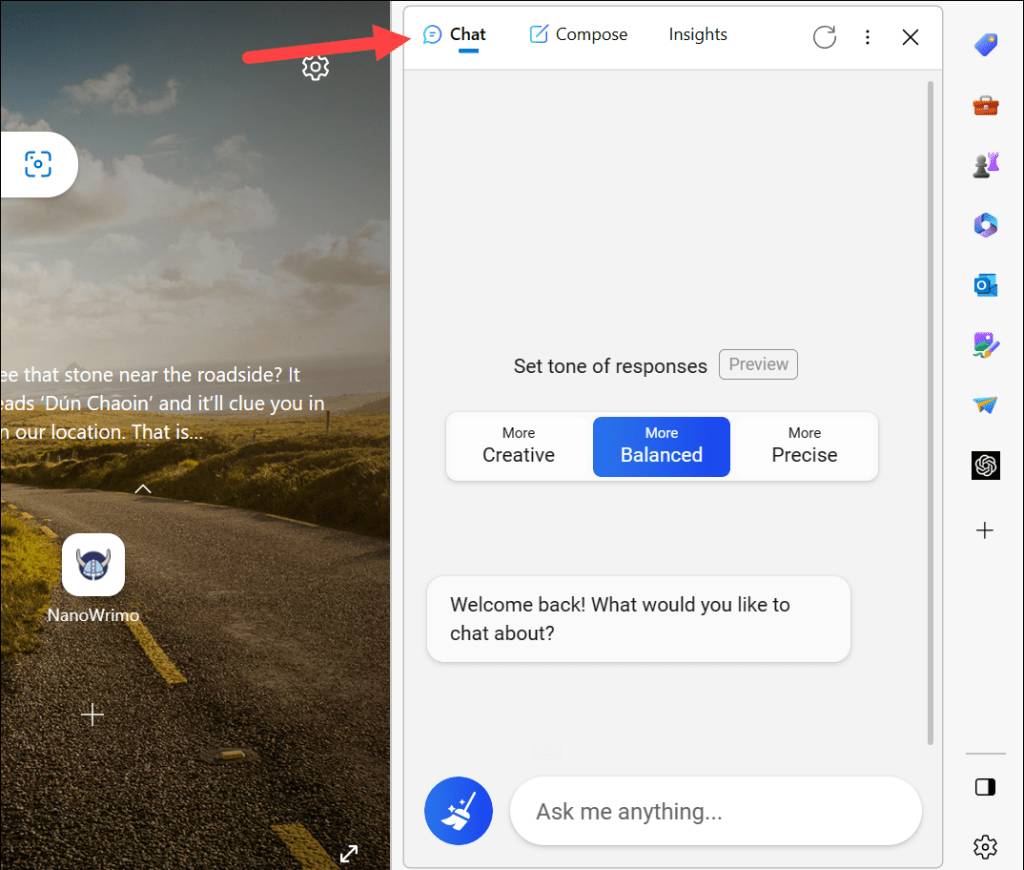The width and height of the screenshot is (1024, 870).
Task: Click the Preview badge
Action: [758, 364]
